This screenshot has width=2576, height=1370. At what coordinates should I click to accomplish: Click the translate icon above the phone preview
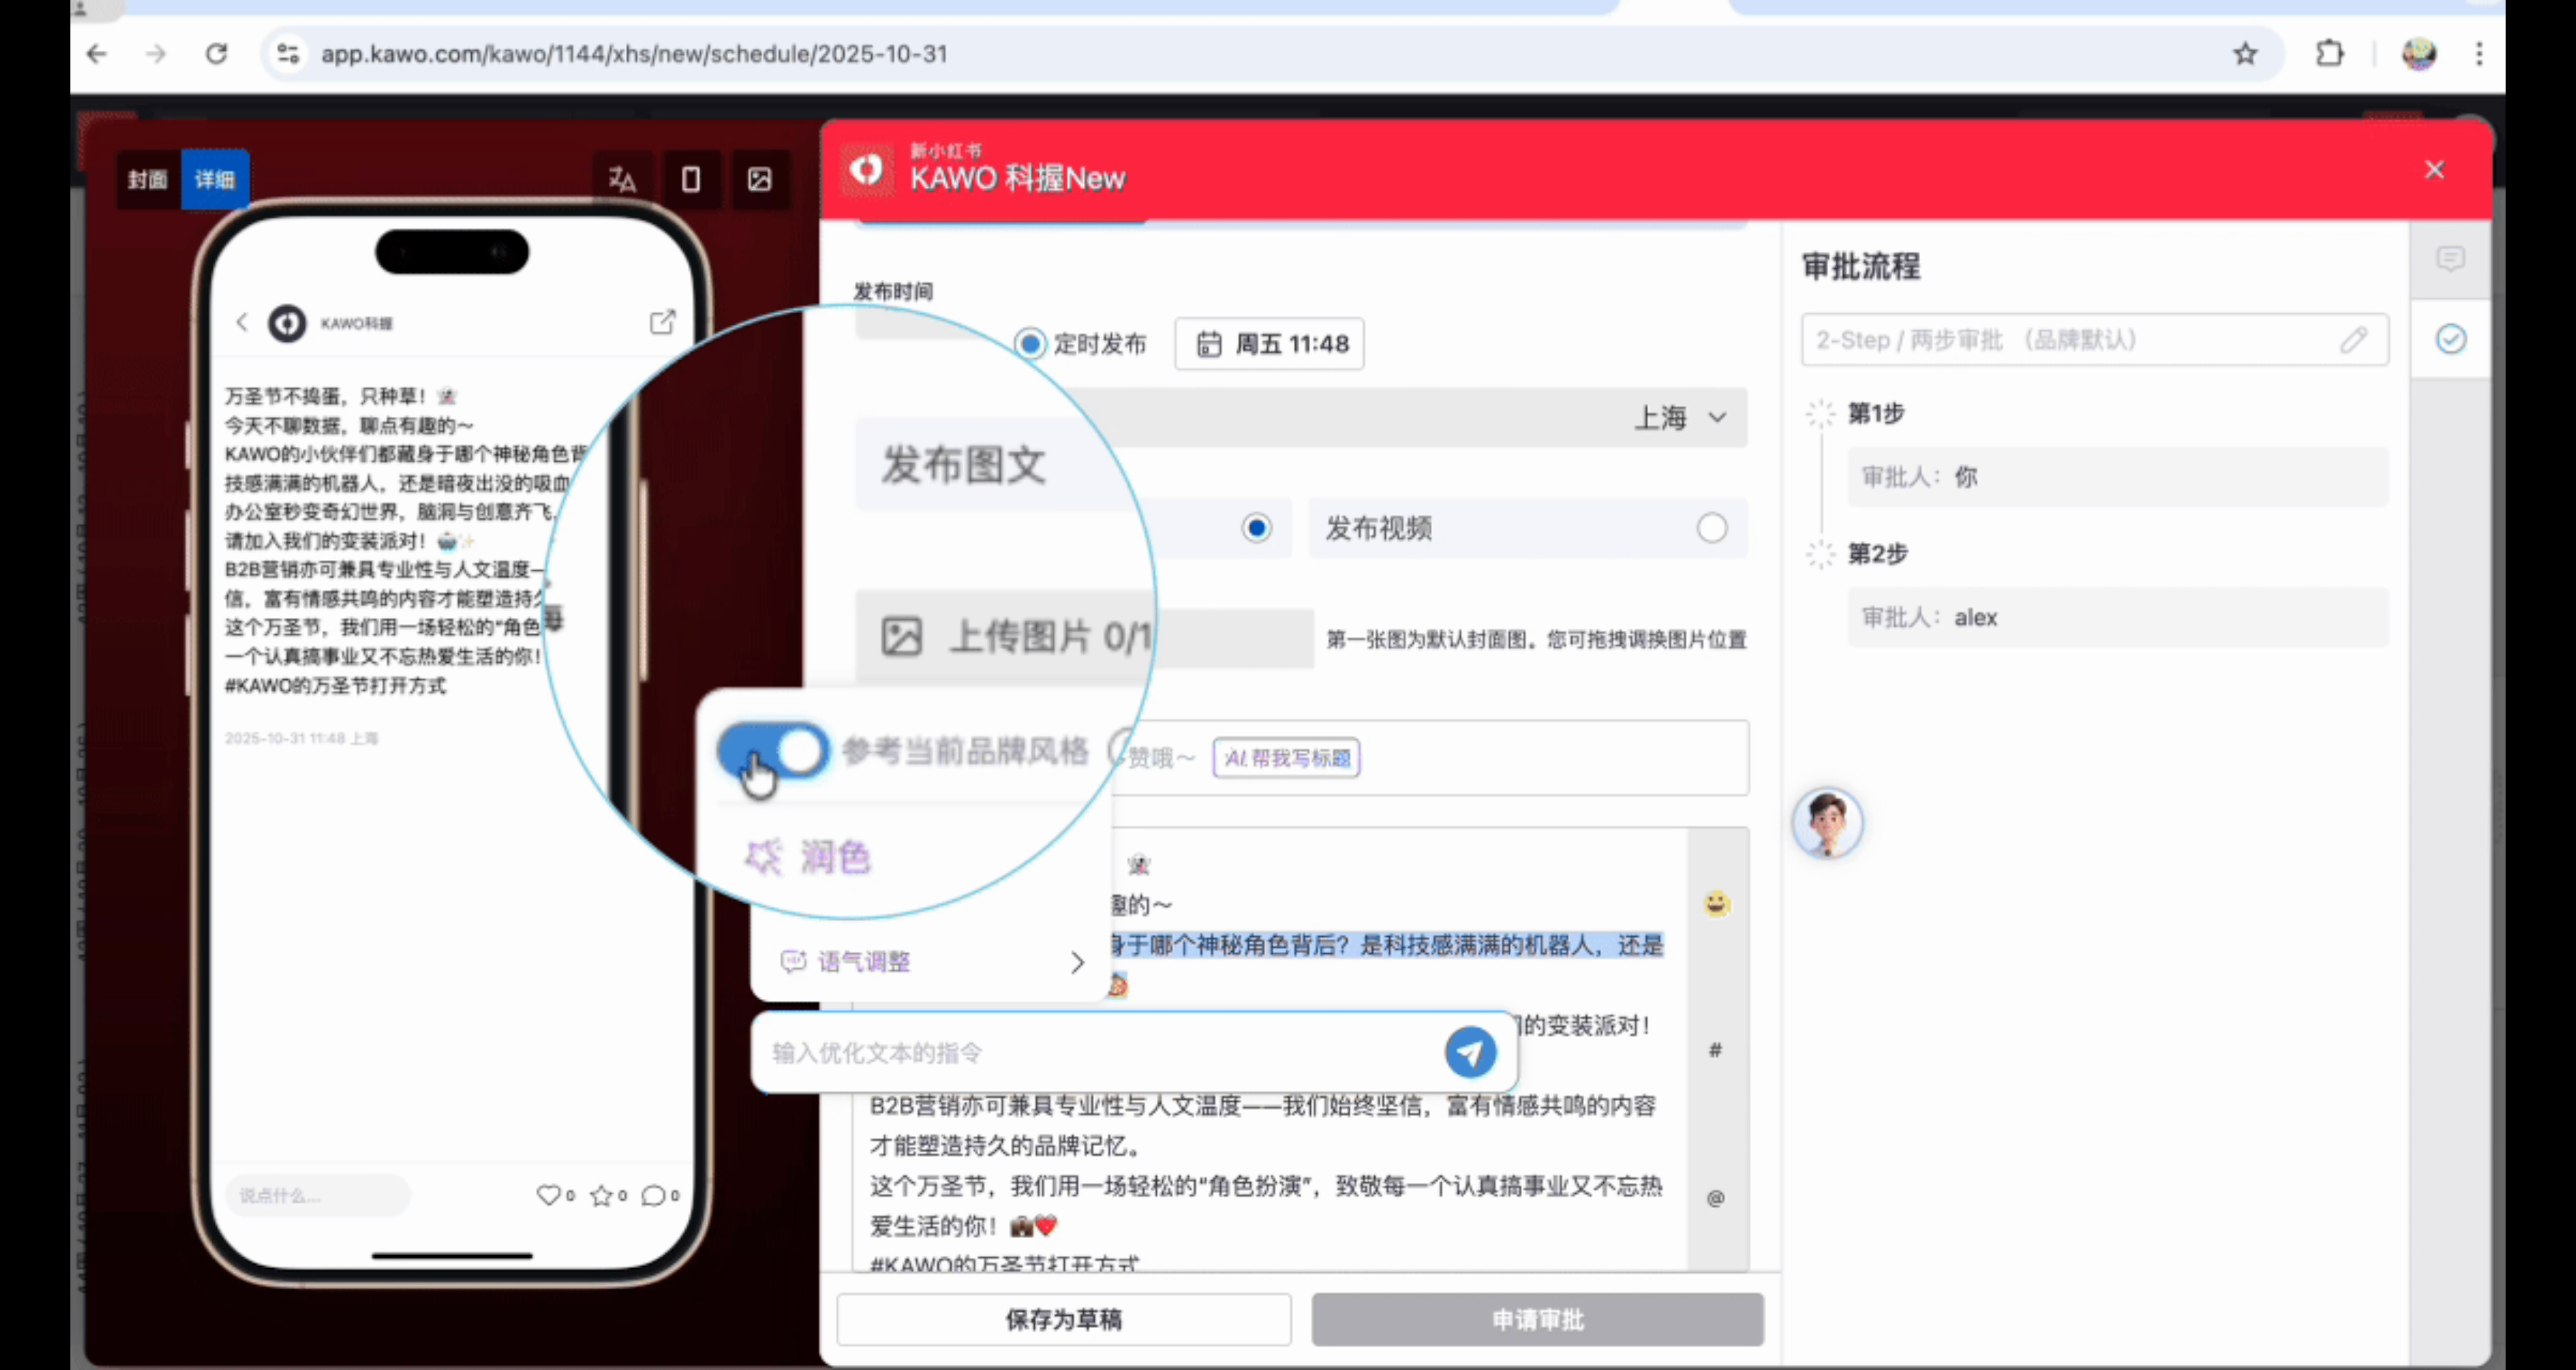tap(622, 180)
